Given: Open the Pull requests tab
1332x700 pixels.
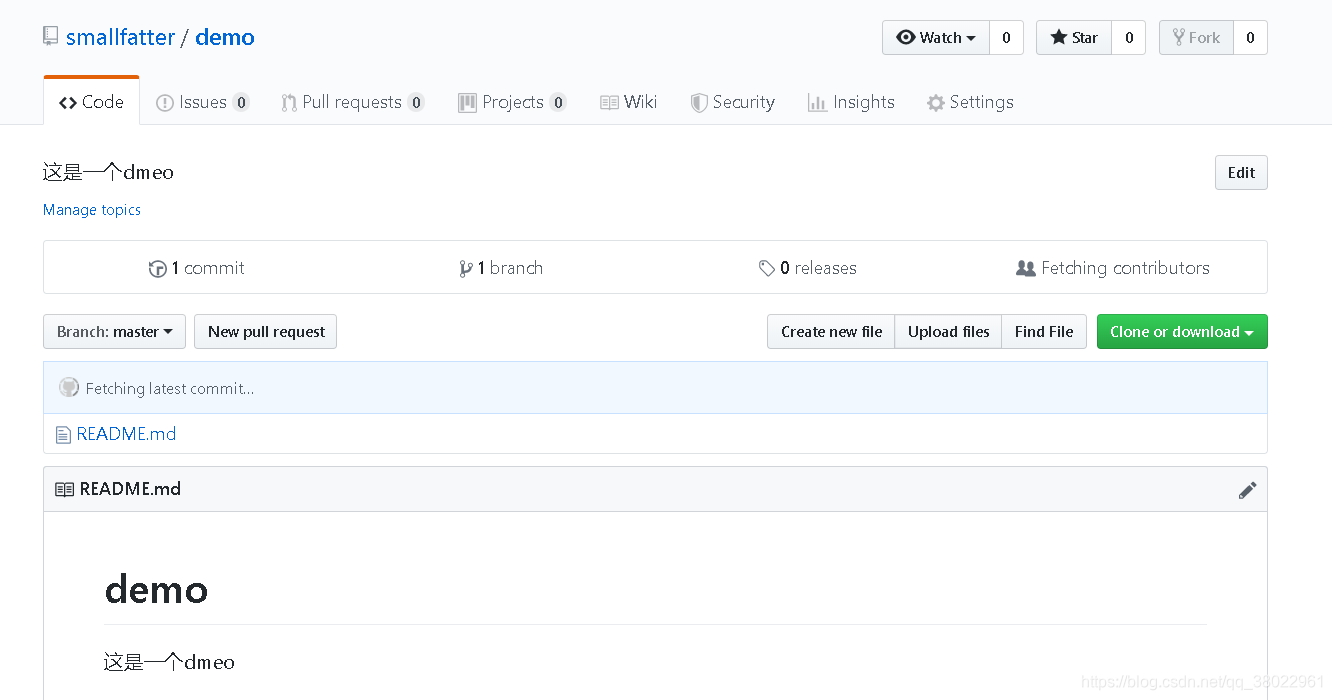Looking at the screenshot, I should [x=353, y=102].
